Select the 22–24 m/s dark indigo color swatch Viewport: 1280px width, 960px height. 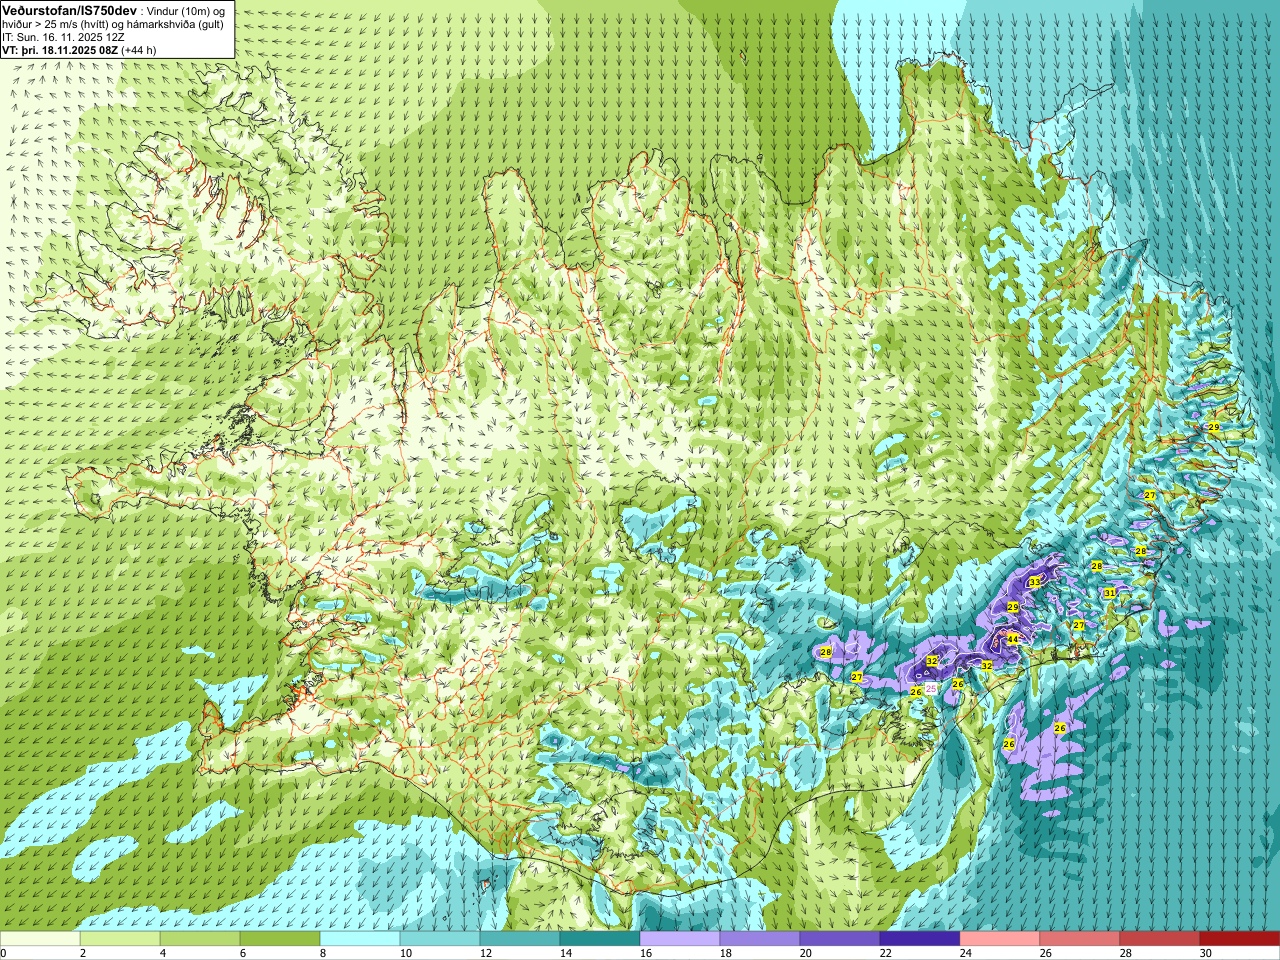pos(920,939)
